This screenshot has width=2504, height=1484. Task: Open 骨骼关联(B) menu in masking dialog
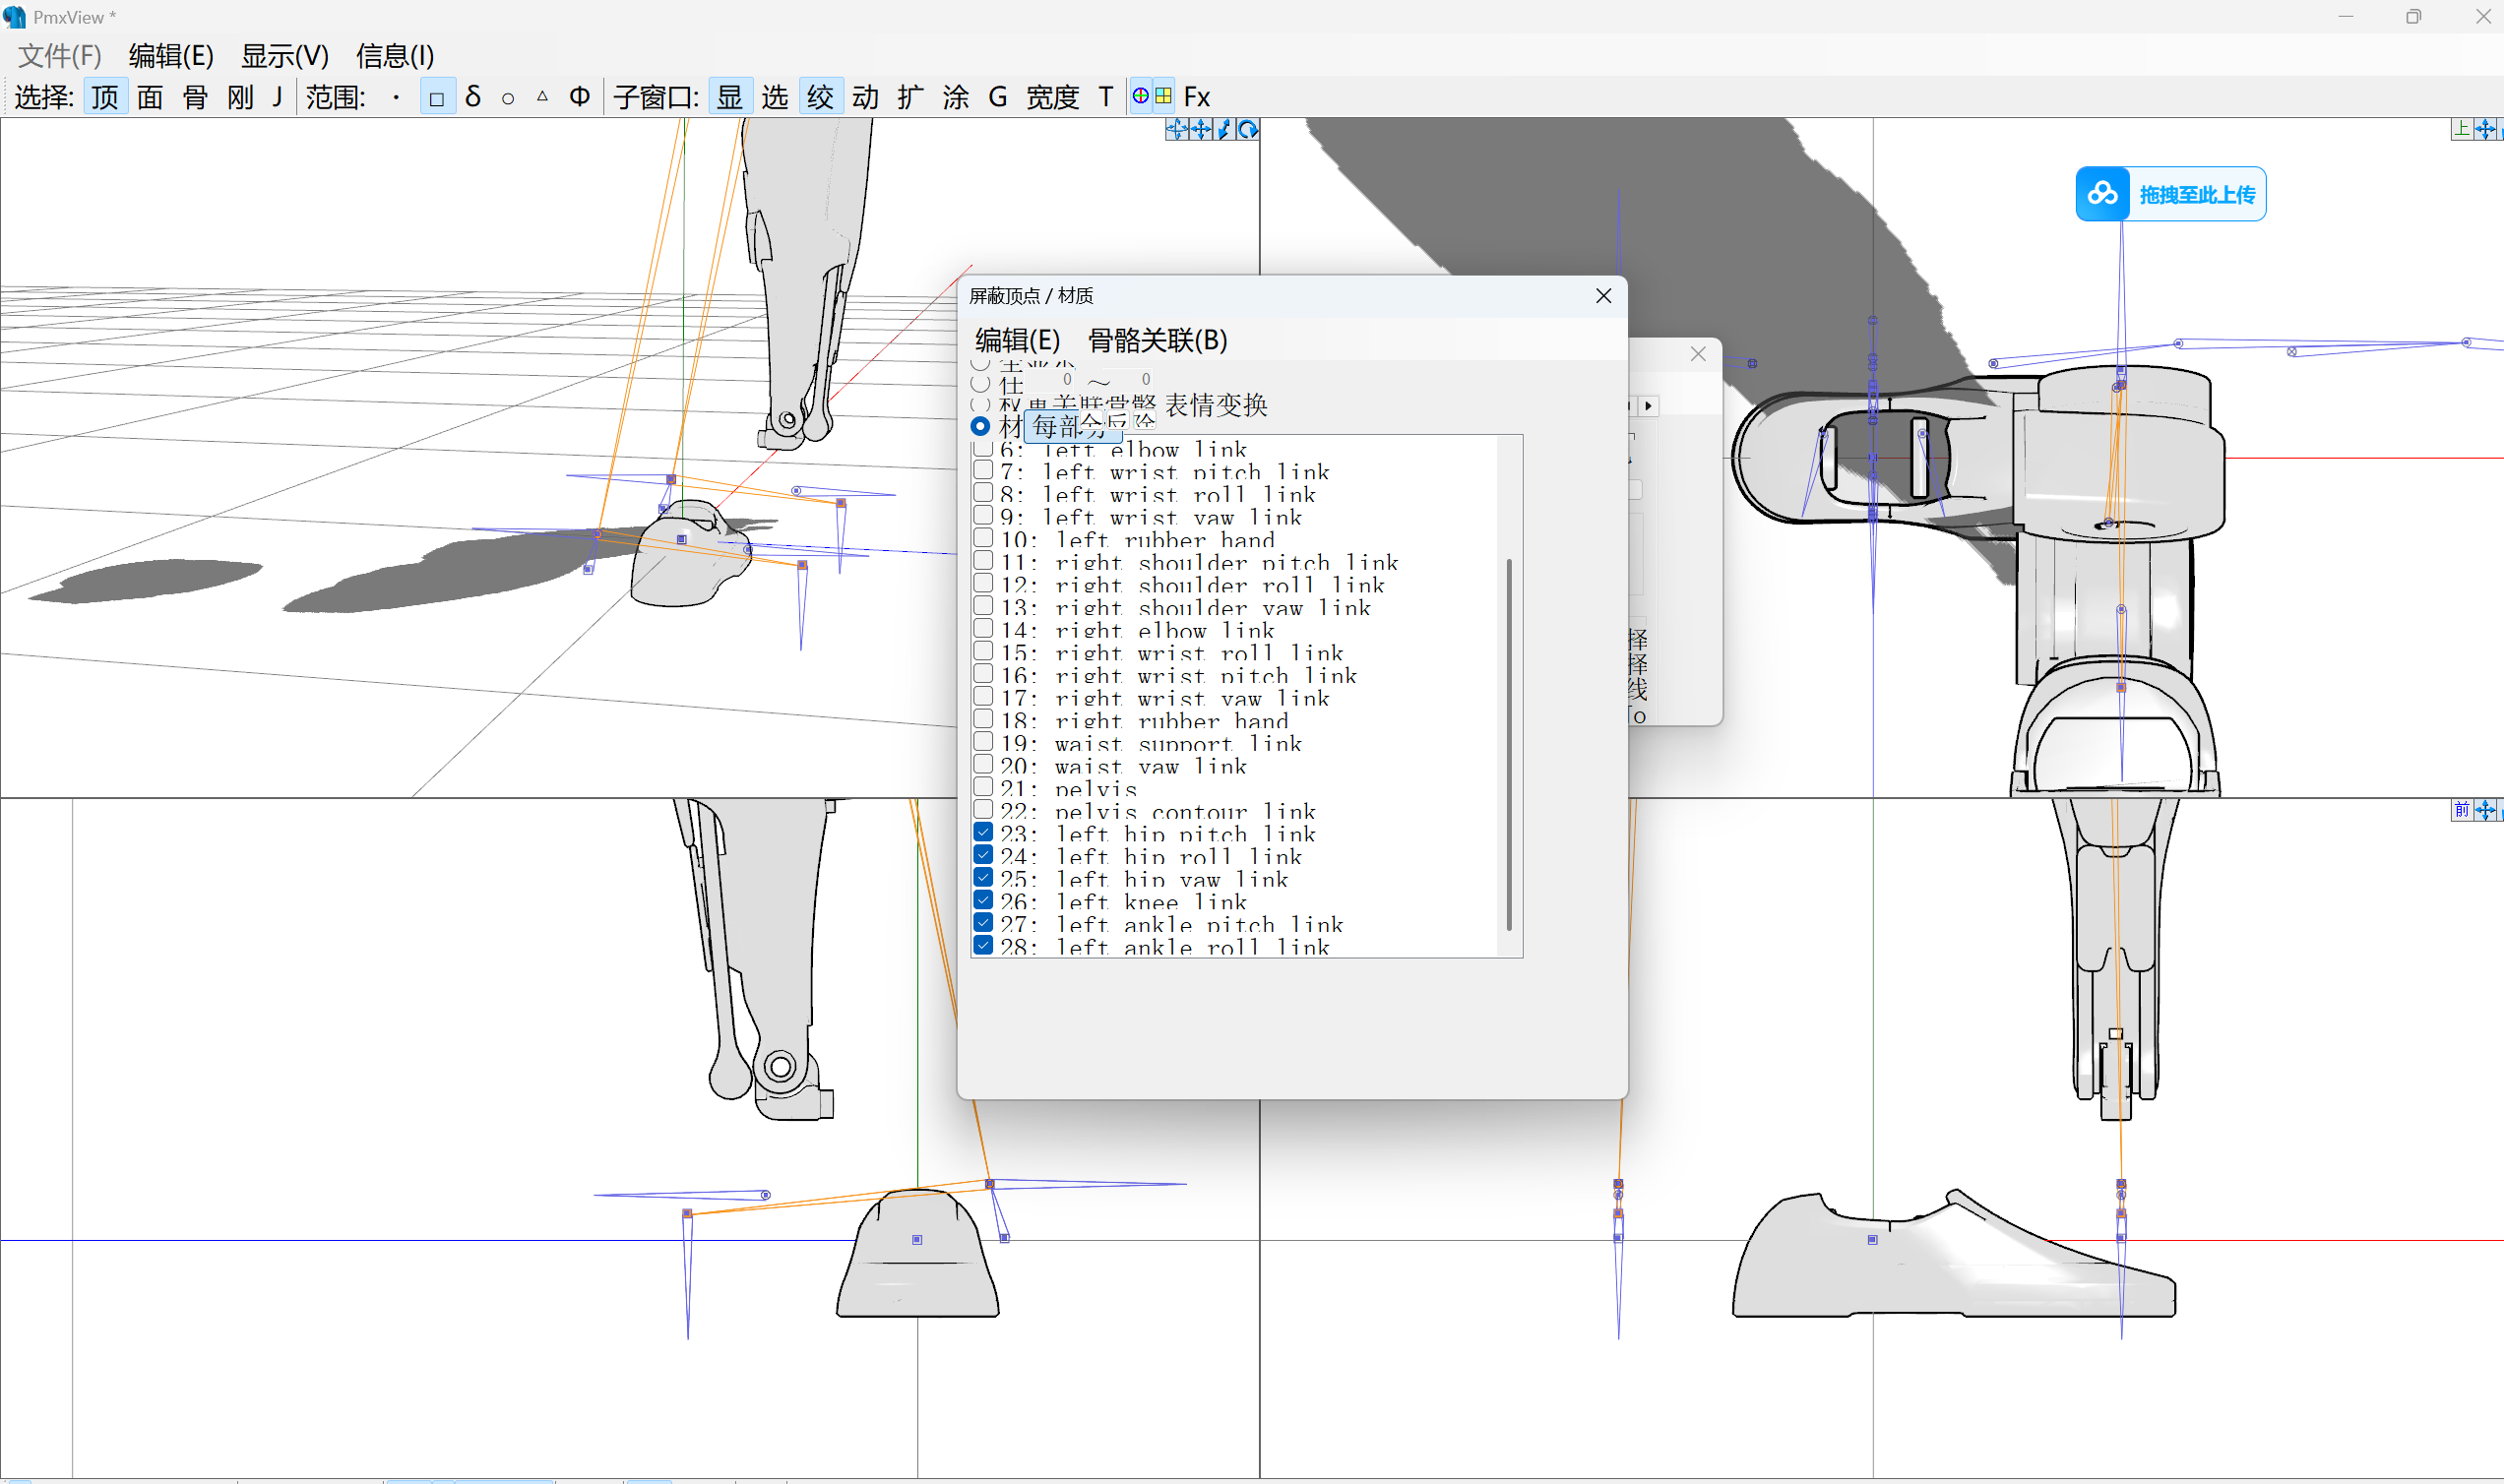pyautogui.click(x=1157, y=340)
